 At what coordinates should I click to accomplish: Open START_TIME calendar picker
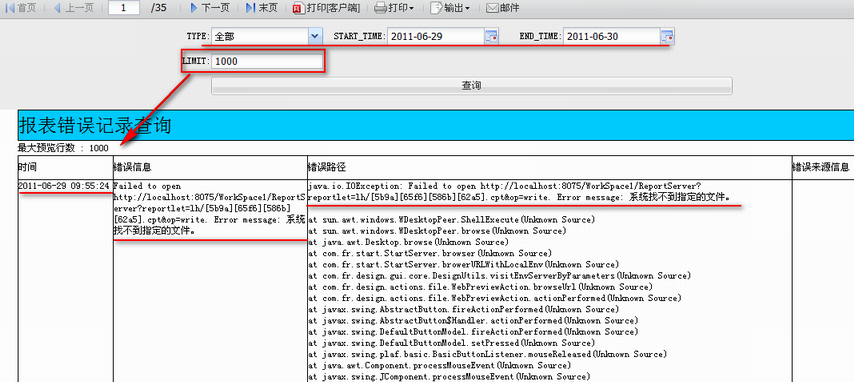(491, 37)
